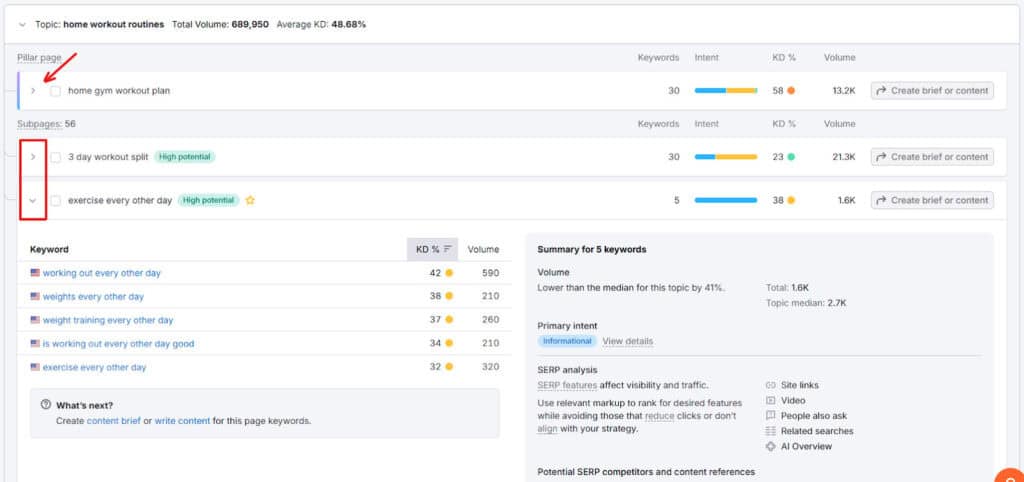Click the 21.3K volume of 3 day workout split
The height and width of the screenshot is (482, 1024).
(x=844, y=157)
